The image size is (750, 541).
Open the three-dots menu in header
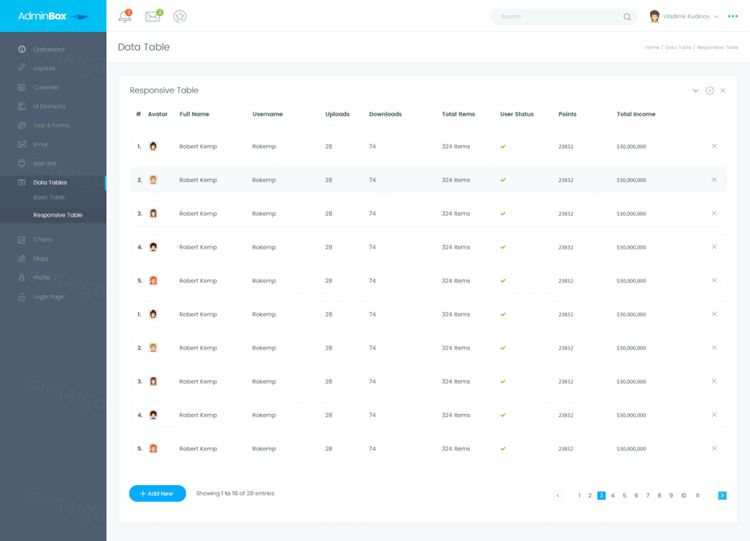[733, 16]
